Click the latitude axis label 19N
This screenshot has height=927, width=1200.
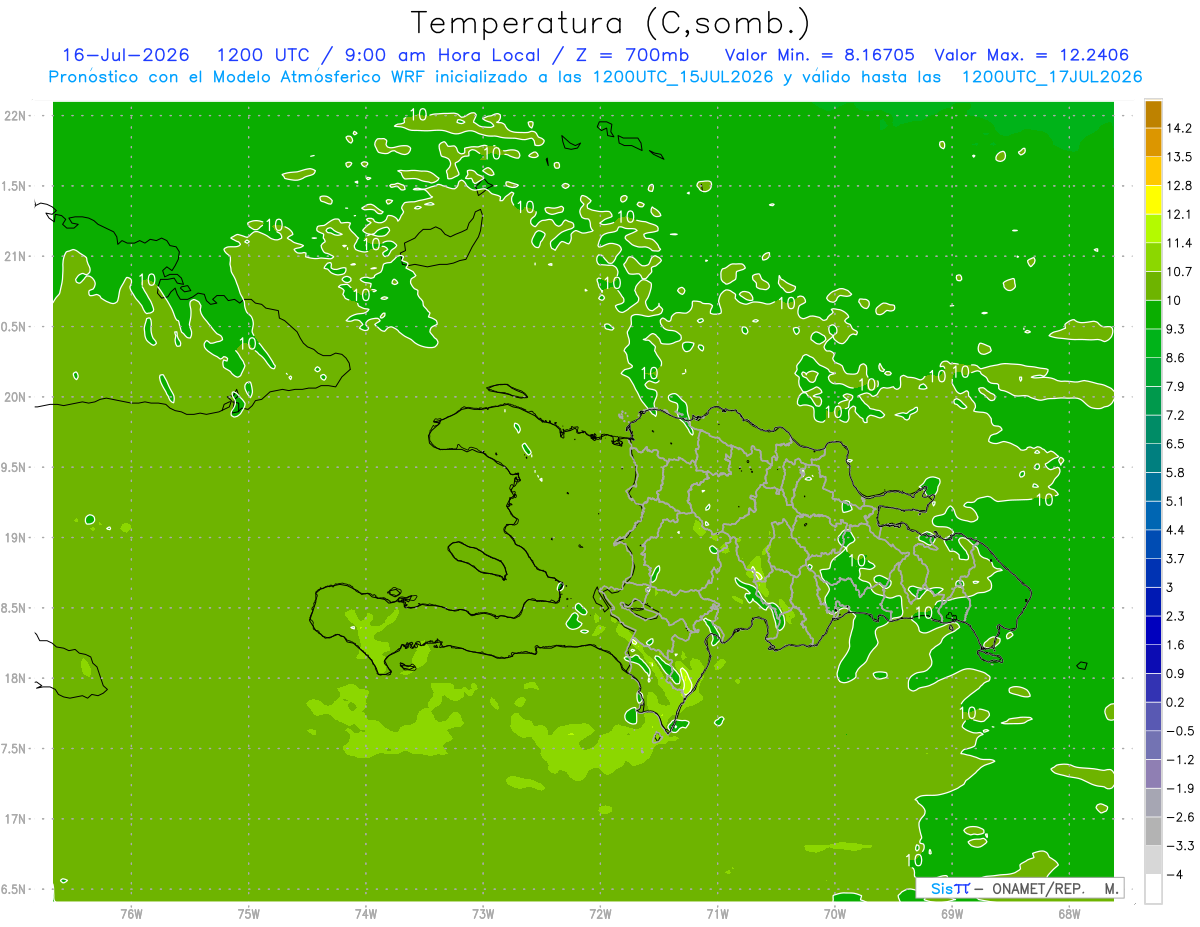14,537
